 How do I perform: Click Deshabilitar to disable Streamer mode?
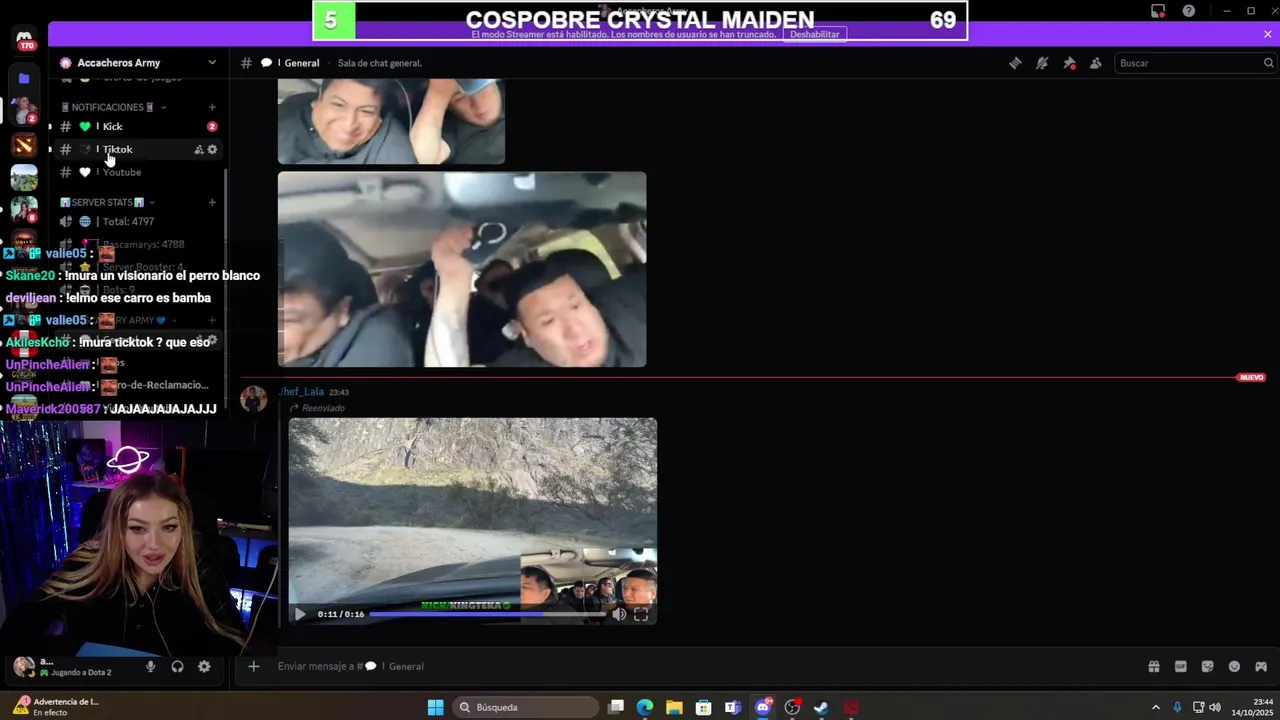[815, 34]
